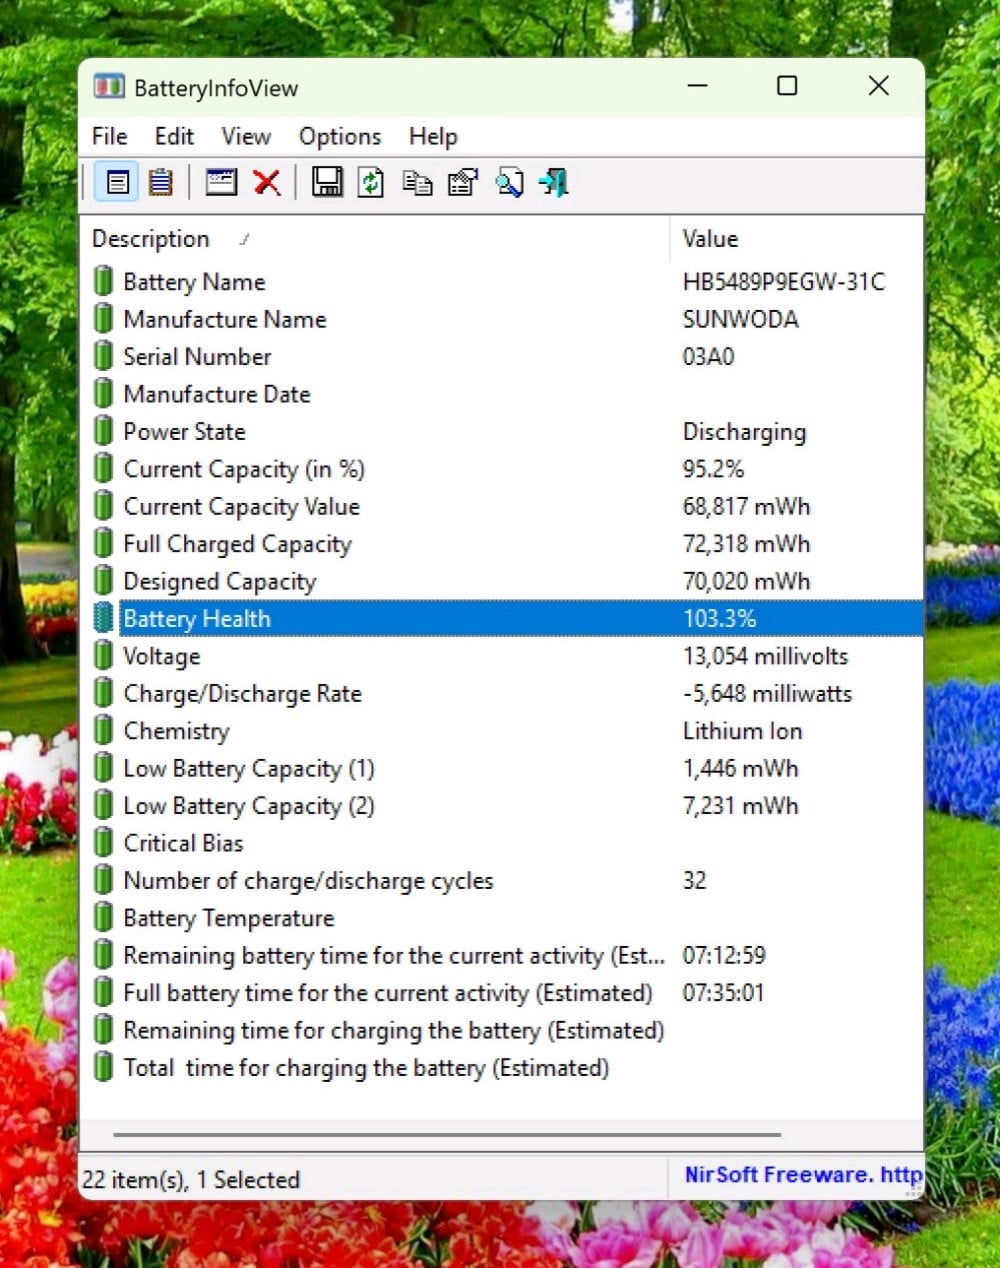Click the Exit door icon
The height and width of the screenshot is (1268, 1000).
(553, 183)
